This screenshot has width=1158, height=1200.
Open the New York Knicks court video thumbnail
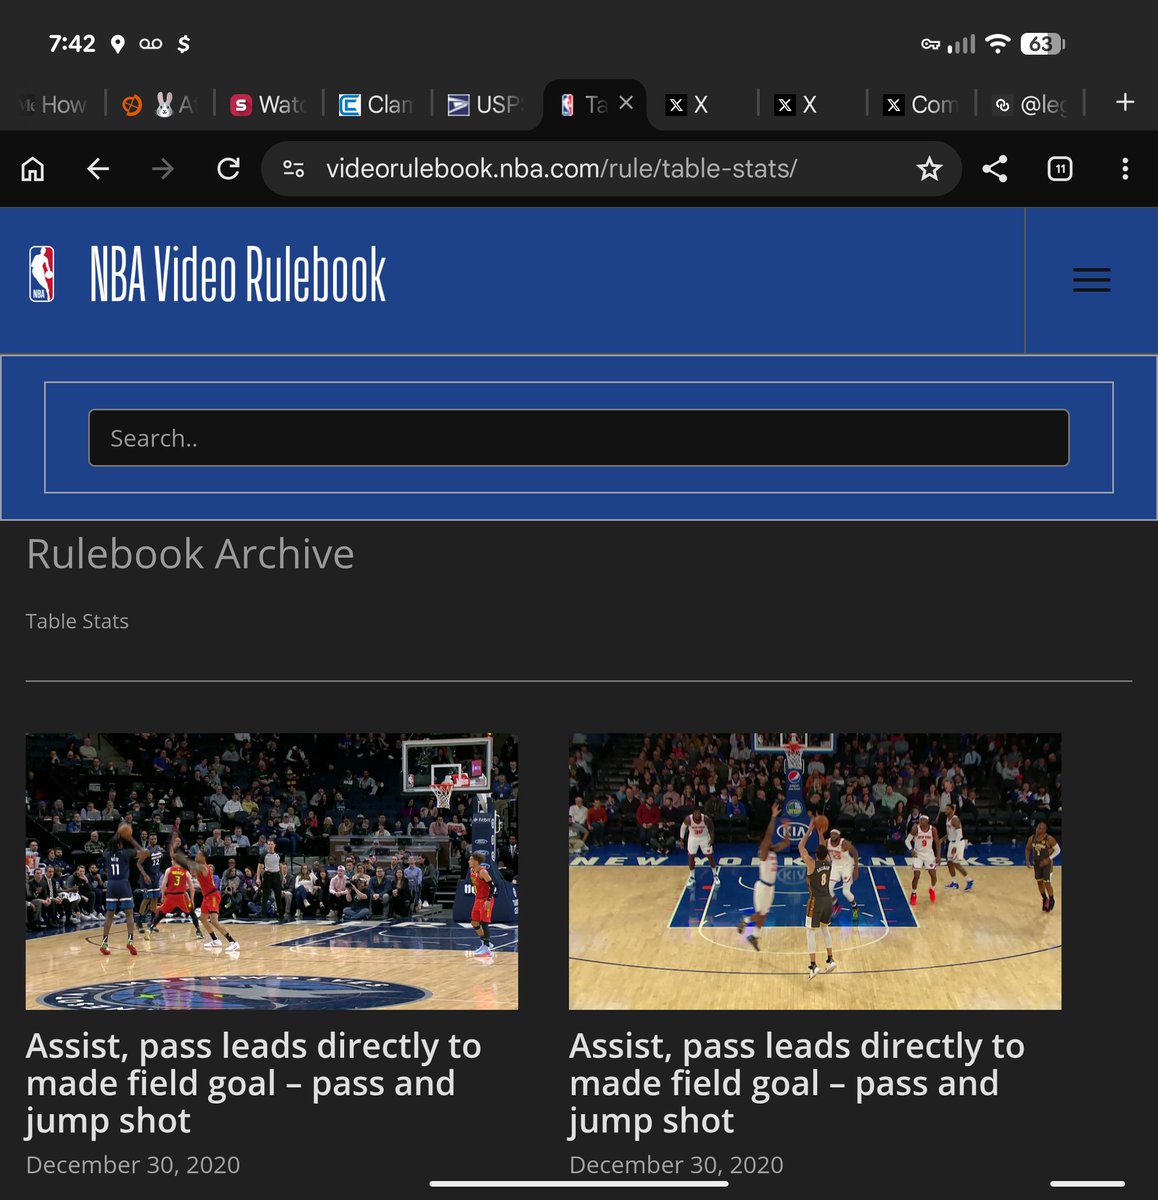click(x=815, y=872)
